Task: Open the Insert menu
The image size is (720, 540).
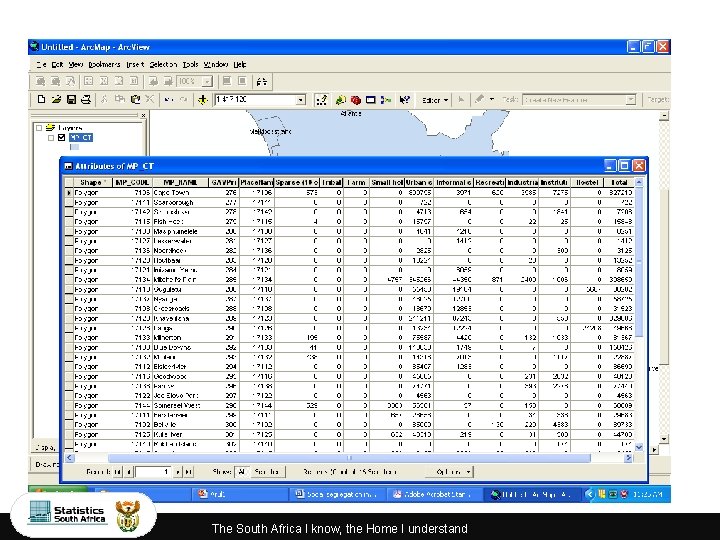Action: tap(135, 64)
